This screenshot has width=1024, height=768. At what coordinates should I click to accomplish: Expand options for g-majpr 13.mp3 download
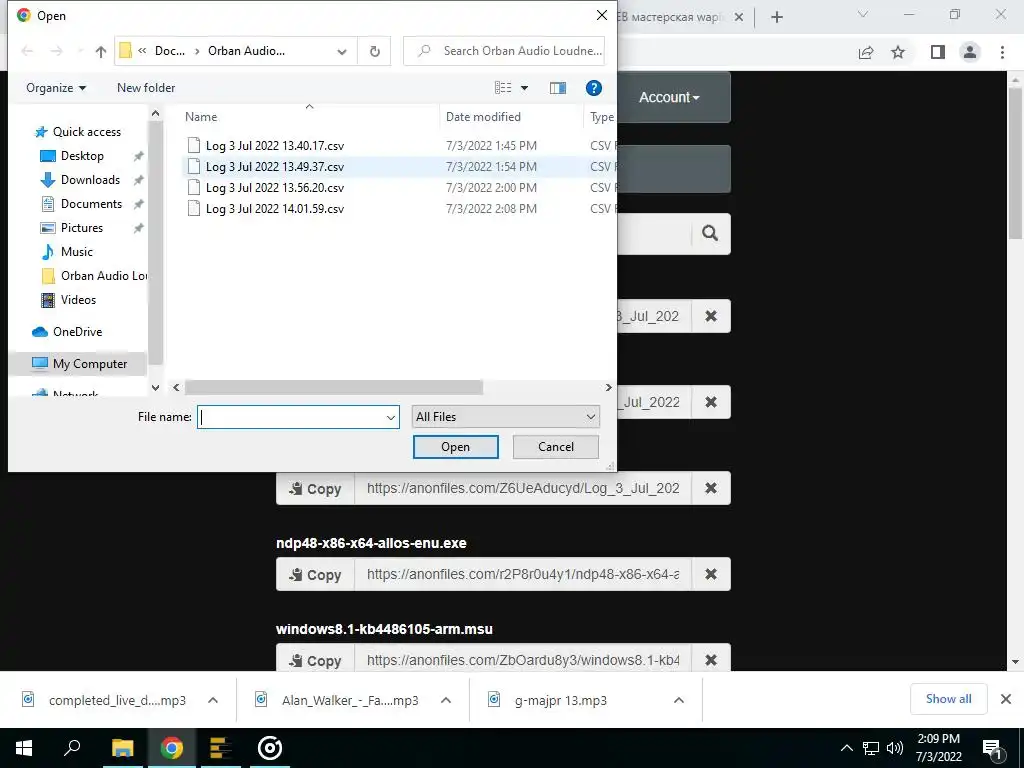(679, 700)
